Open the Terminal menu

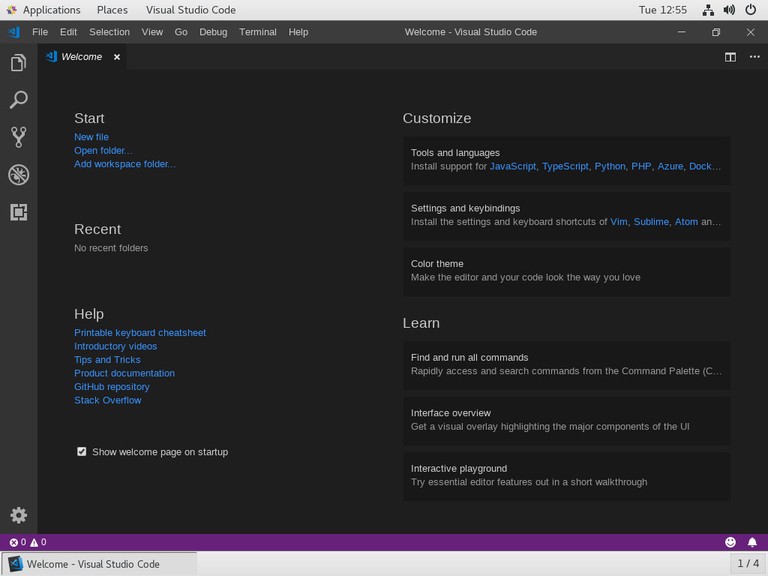(x=258, y=32)
